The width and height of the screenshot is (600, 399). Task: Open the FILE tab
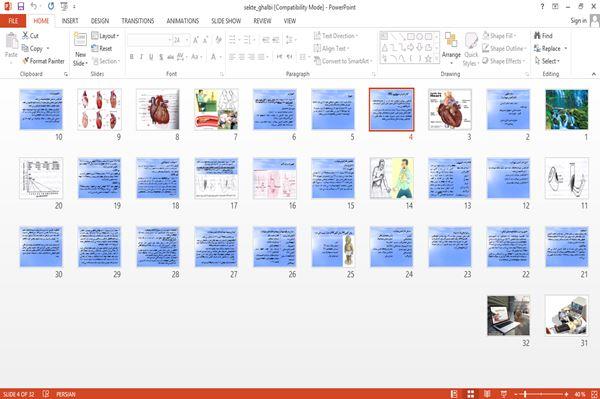pos(13,21)
